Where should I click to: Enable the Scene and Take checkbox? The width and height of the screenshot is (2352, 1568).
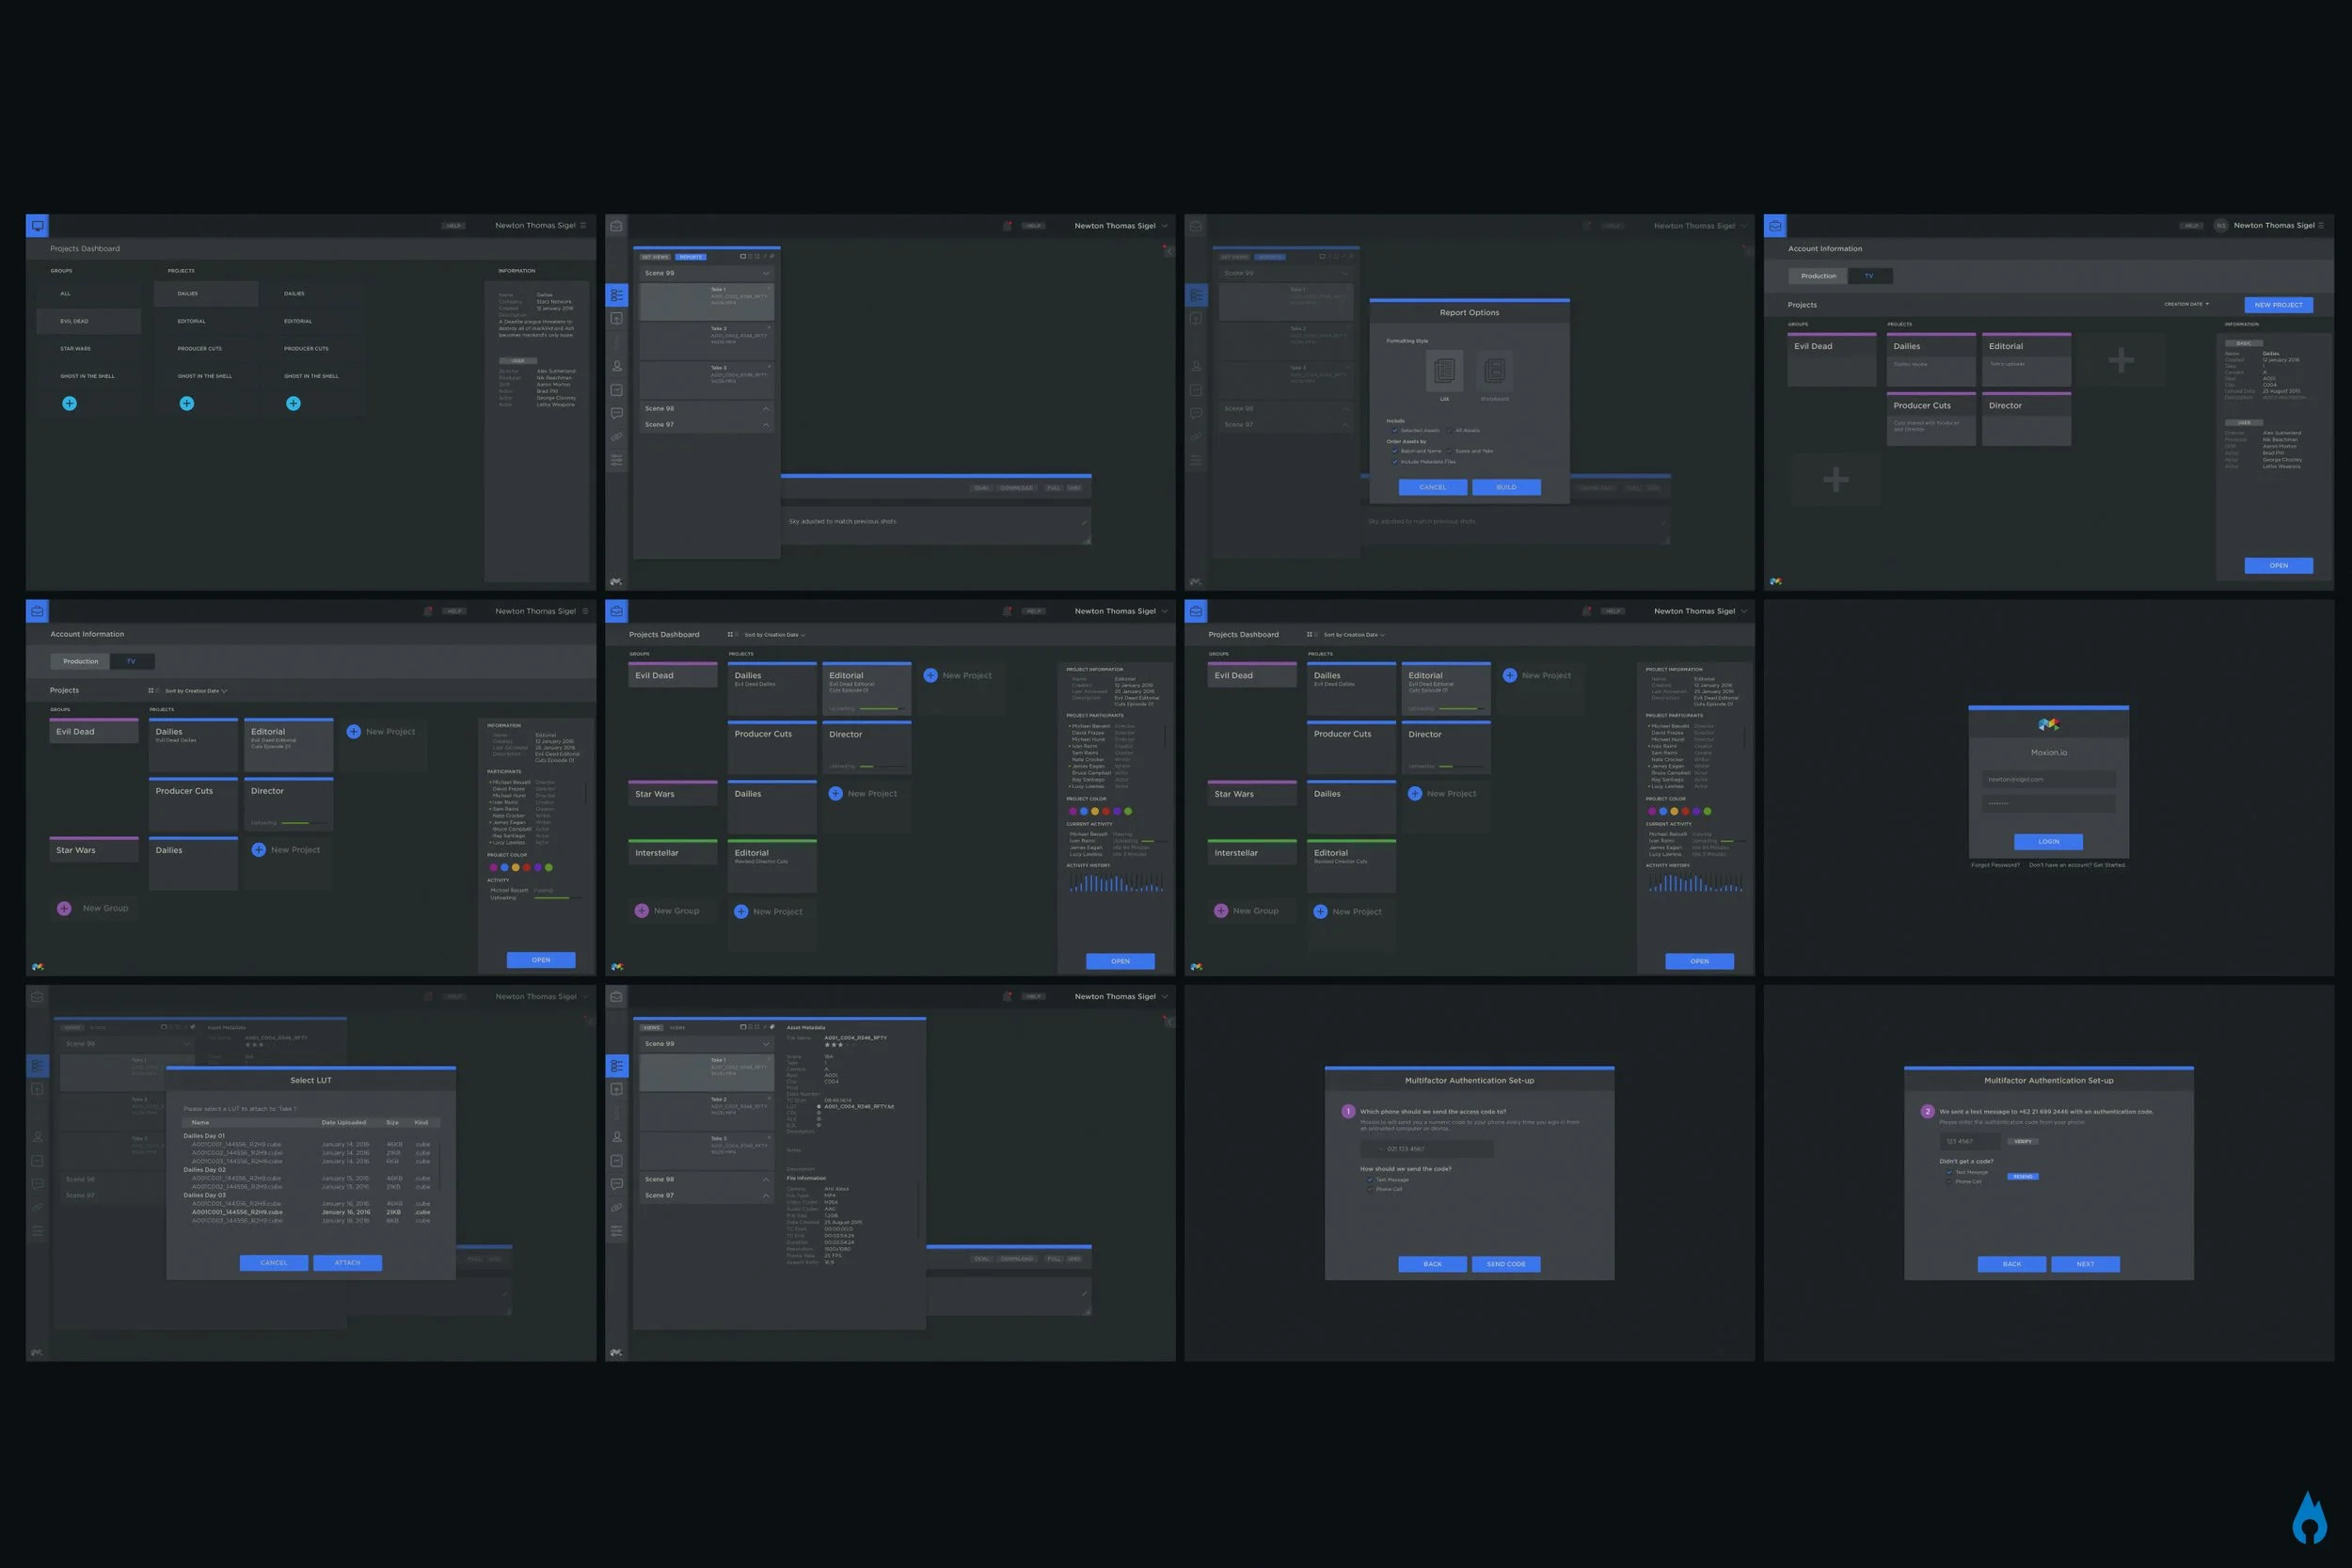pyautogui.click(x=1449, y=451)
